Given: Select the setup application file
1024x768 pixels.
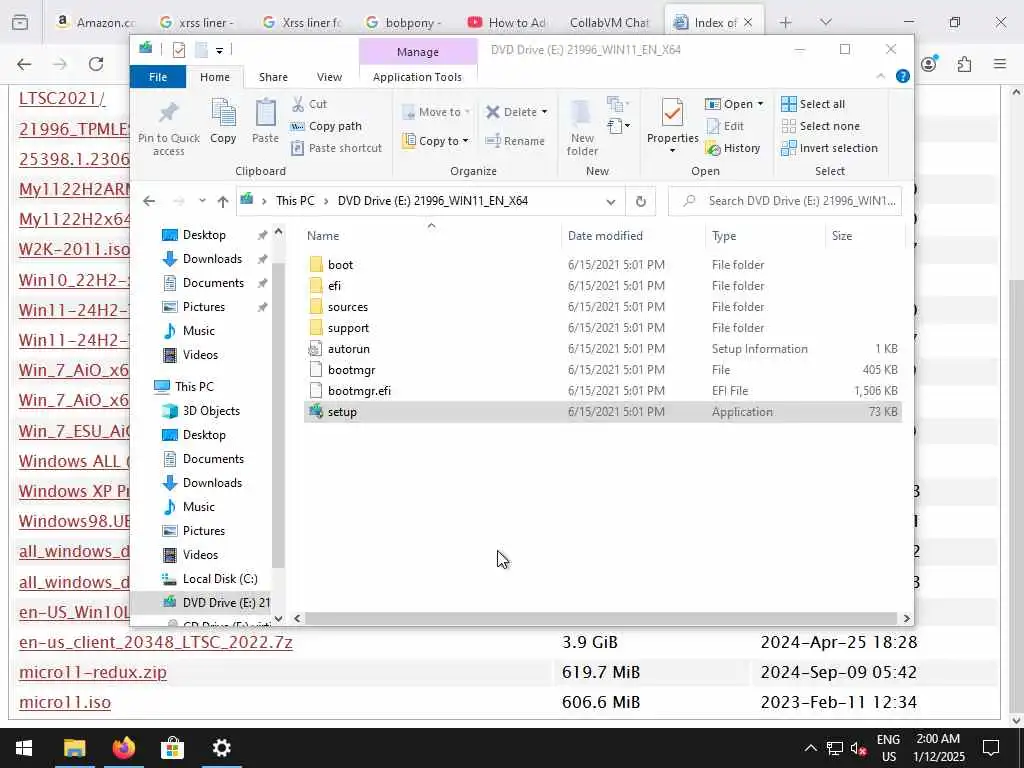Looking at the screenshot, I should tap(602, 412).
